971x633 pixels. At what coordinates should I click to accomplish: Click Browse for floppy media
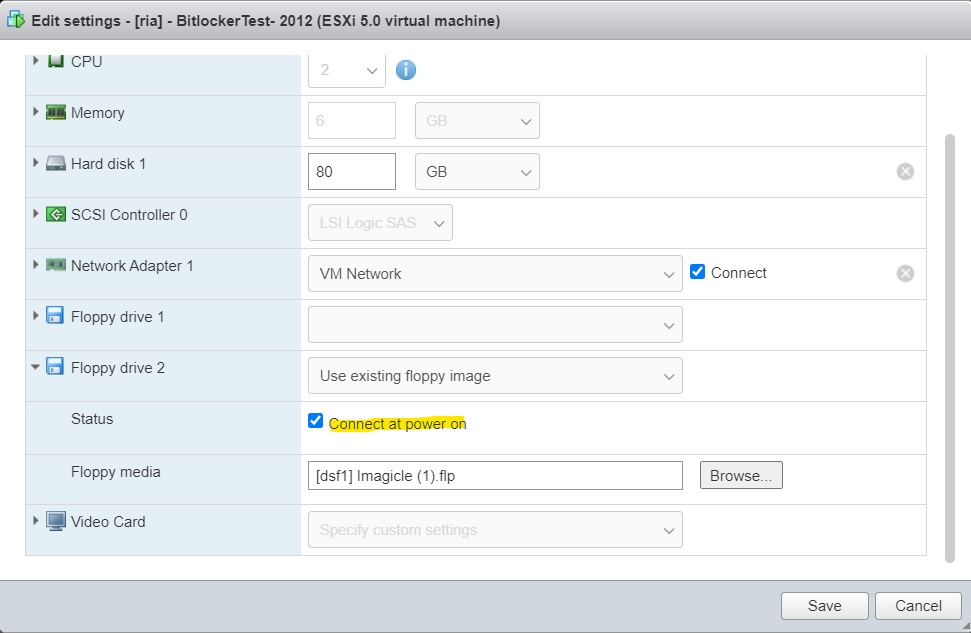[x=741, y=476]
